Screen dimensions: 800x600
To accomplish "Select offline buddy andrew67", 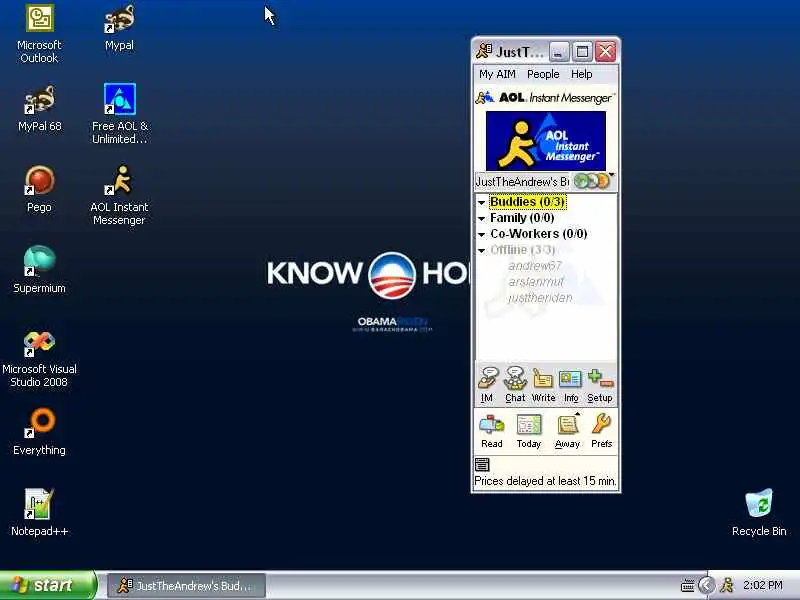I will click(534, 266).
